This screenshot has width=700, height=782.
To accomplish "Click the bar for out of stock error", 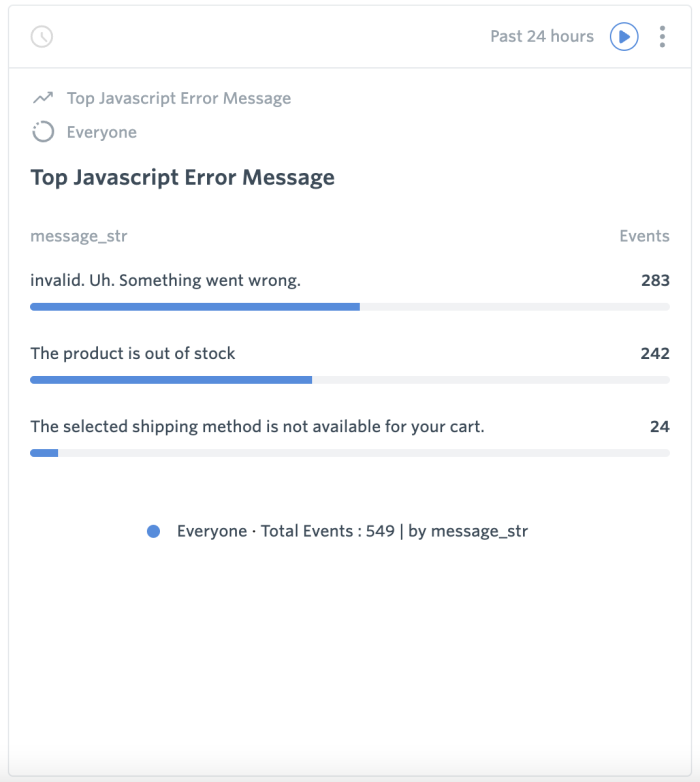I will coord(350,380).
